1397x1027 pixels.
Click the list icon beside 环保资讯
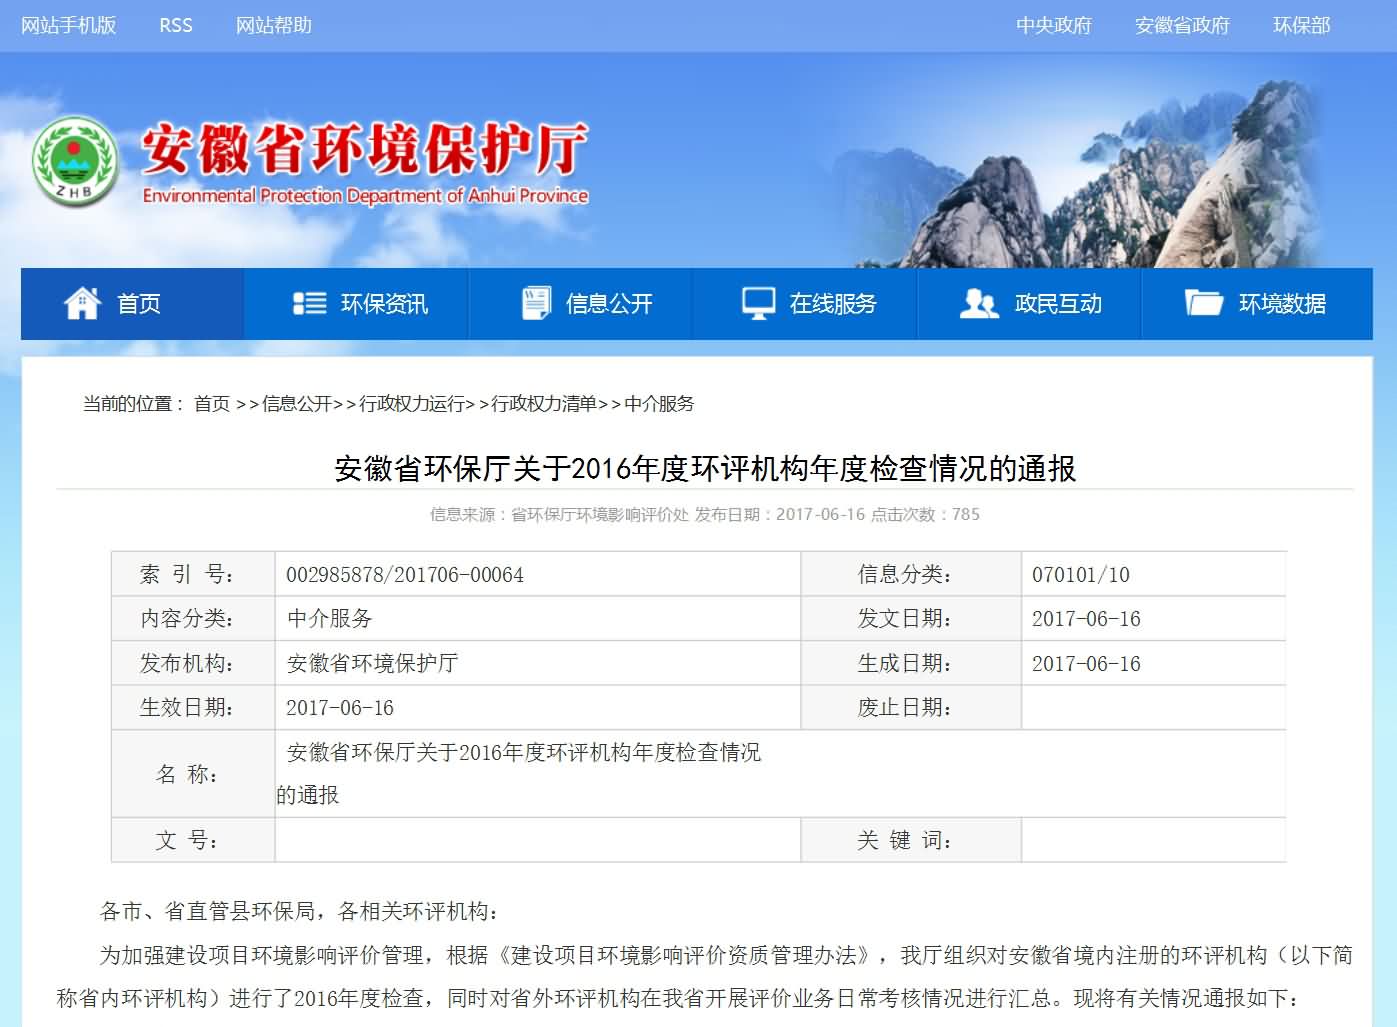point(309,303)
